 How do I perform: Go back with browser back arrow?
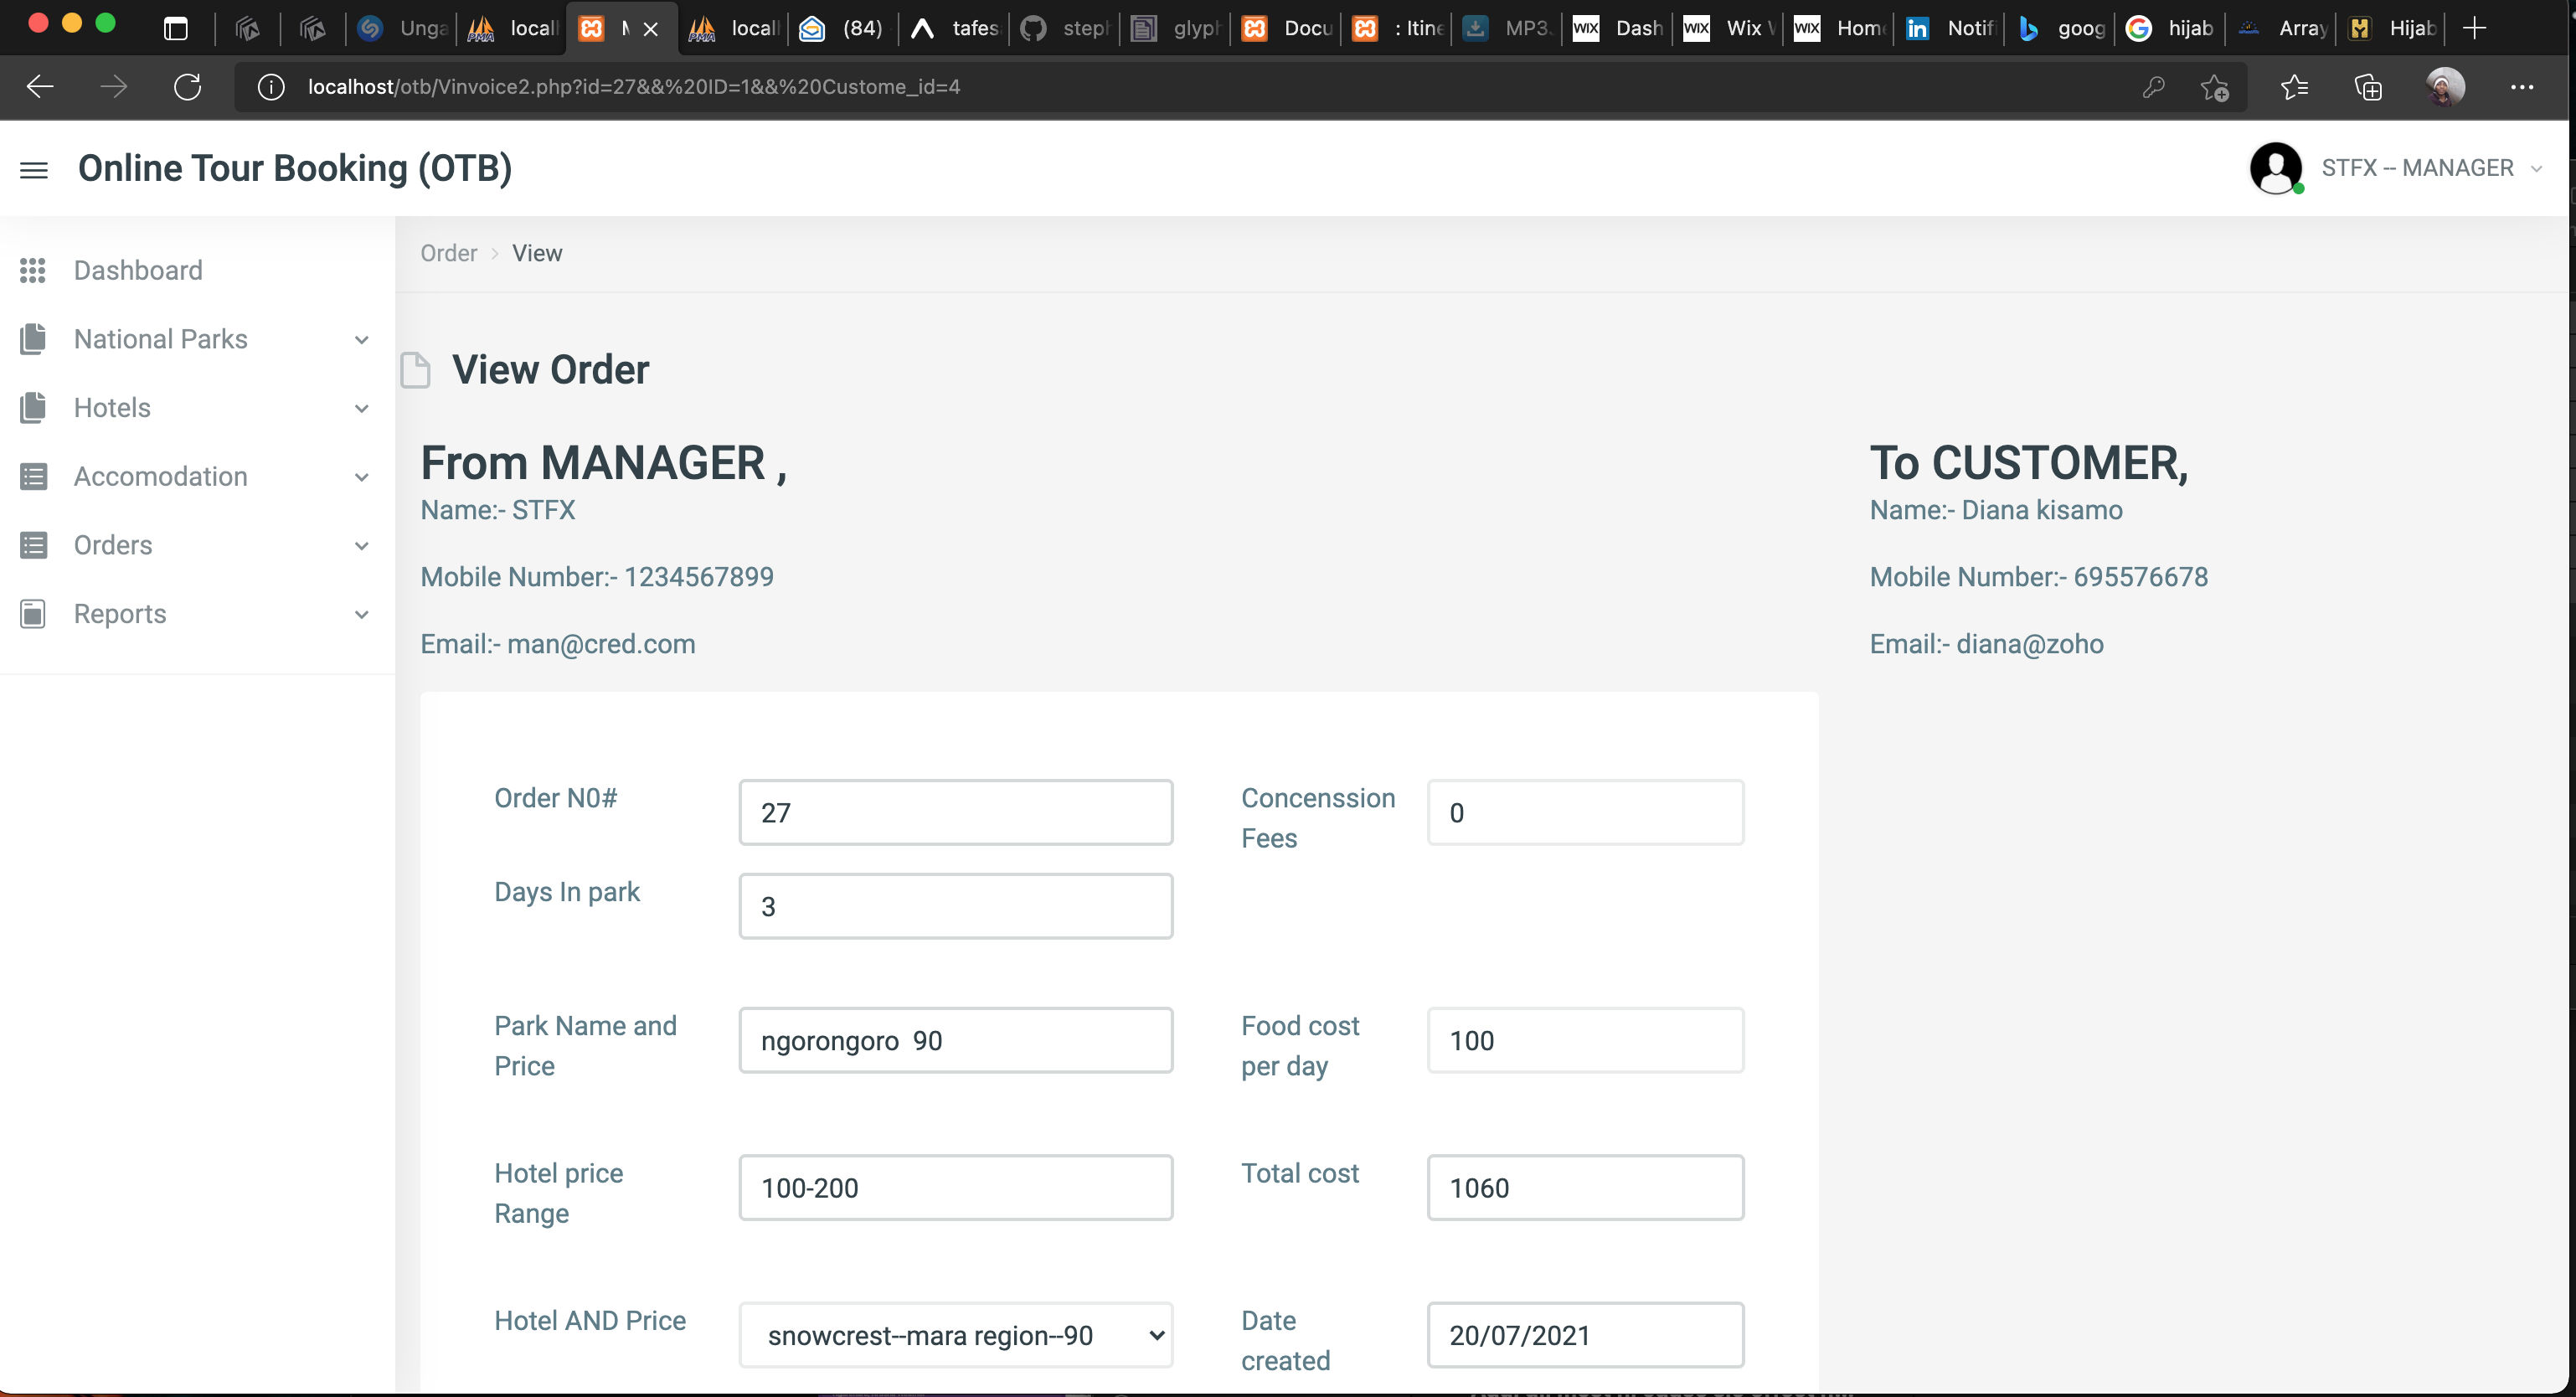click(40, 87)
